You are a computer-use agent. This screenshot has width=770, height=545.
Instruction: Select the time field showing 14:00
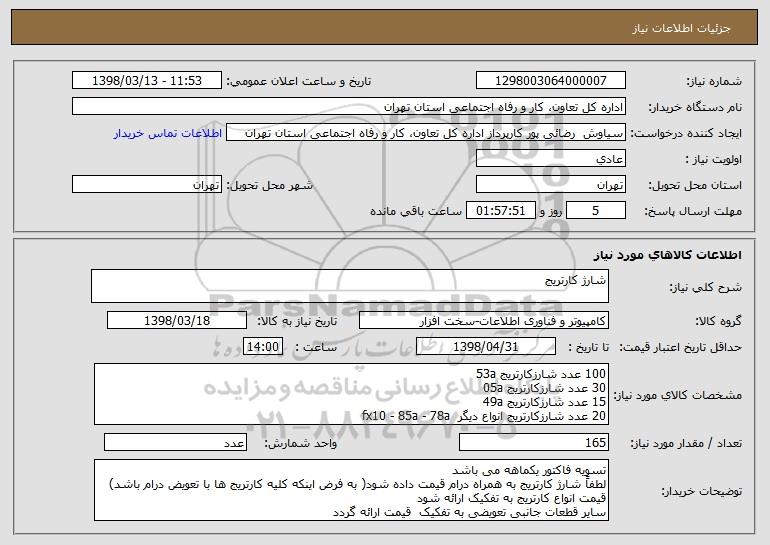(x=263, y=347)
